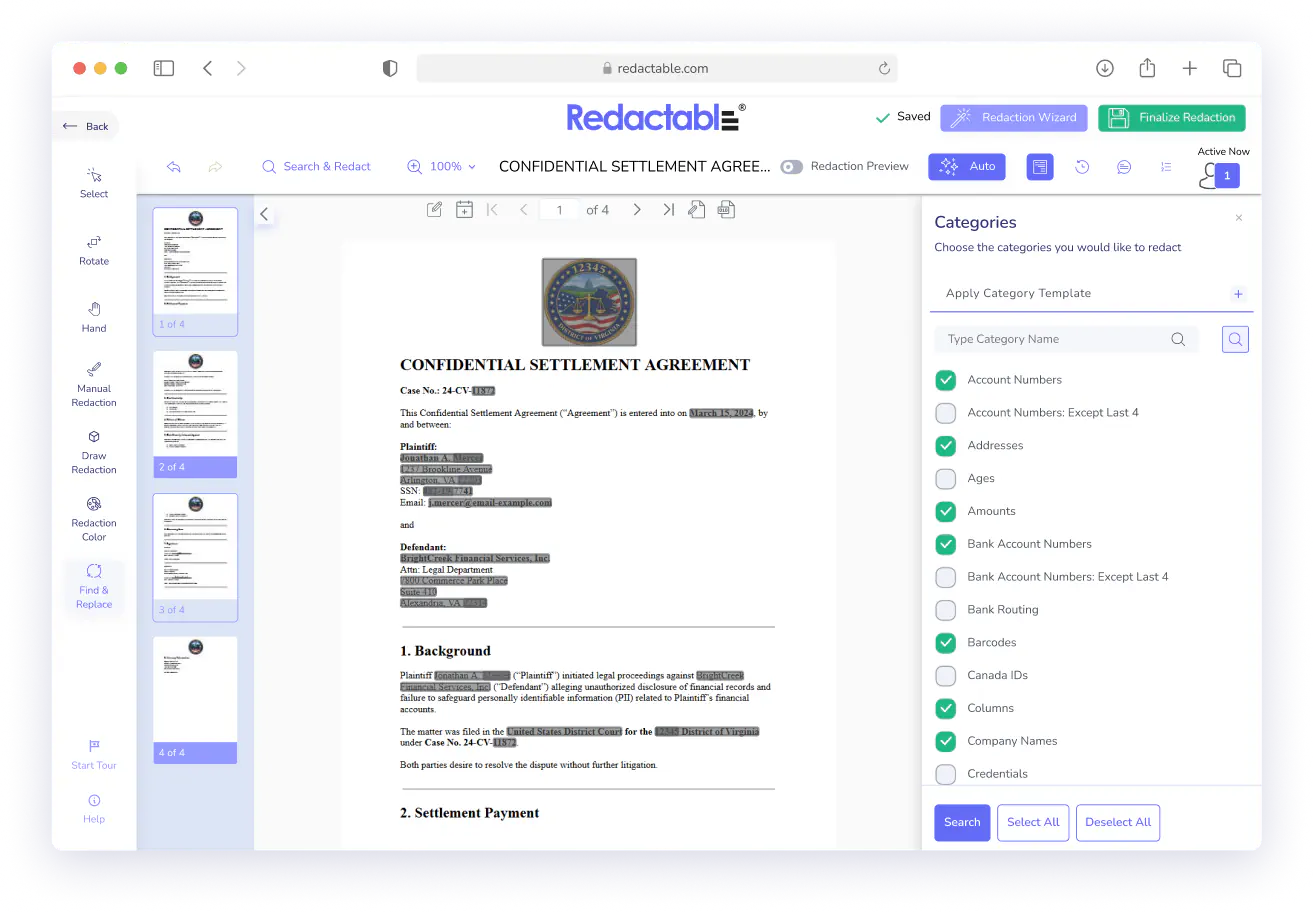Undo the last action arrow
This screenshot has height=913, width=1314.
tap(173, 167)
